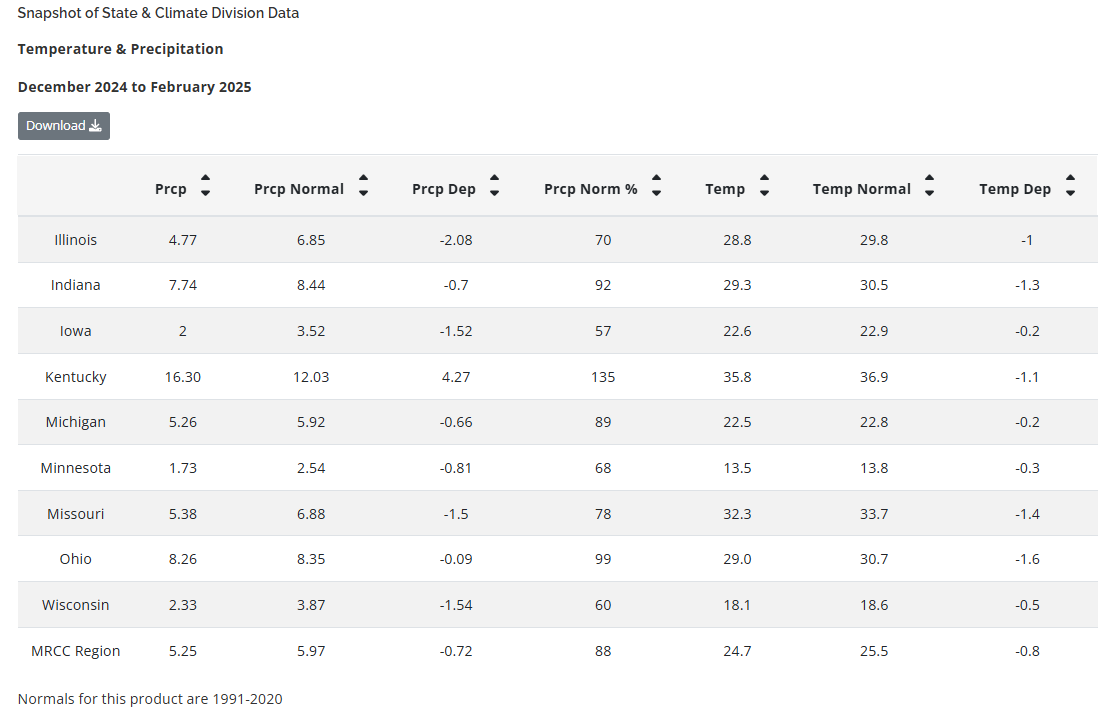1114x715 pixels.
Task: Sort by Prcp Norm % arrows
Action: pos(656,186)
